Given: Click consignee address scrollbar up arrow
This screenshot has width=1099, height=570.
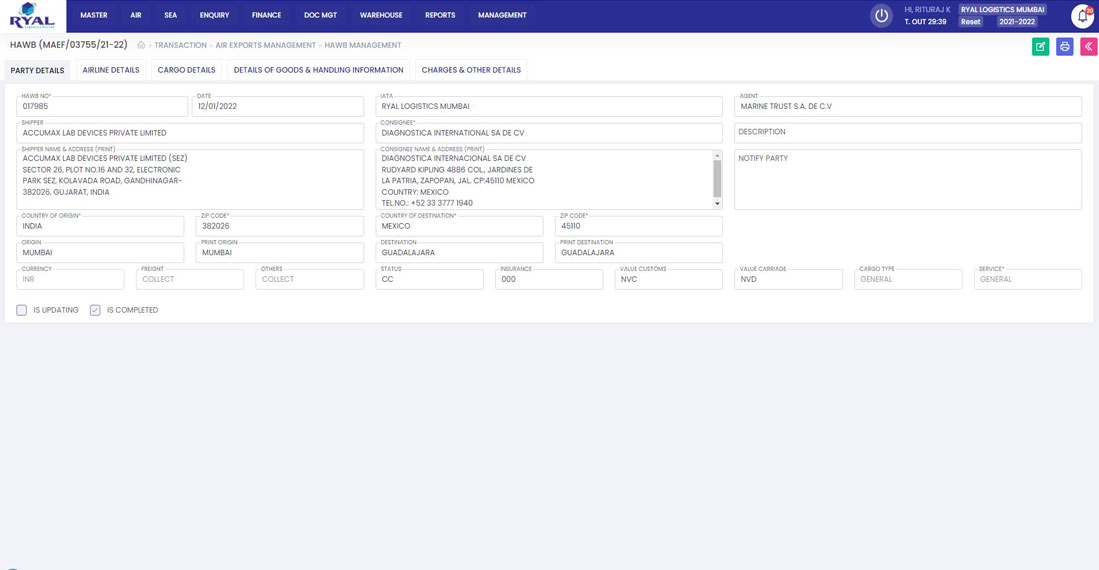Looking at the screenshot, I should coord(717,155).
